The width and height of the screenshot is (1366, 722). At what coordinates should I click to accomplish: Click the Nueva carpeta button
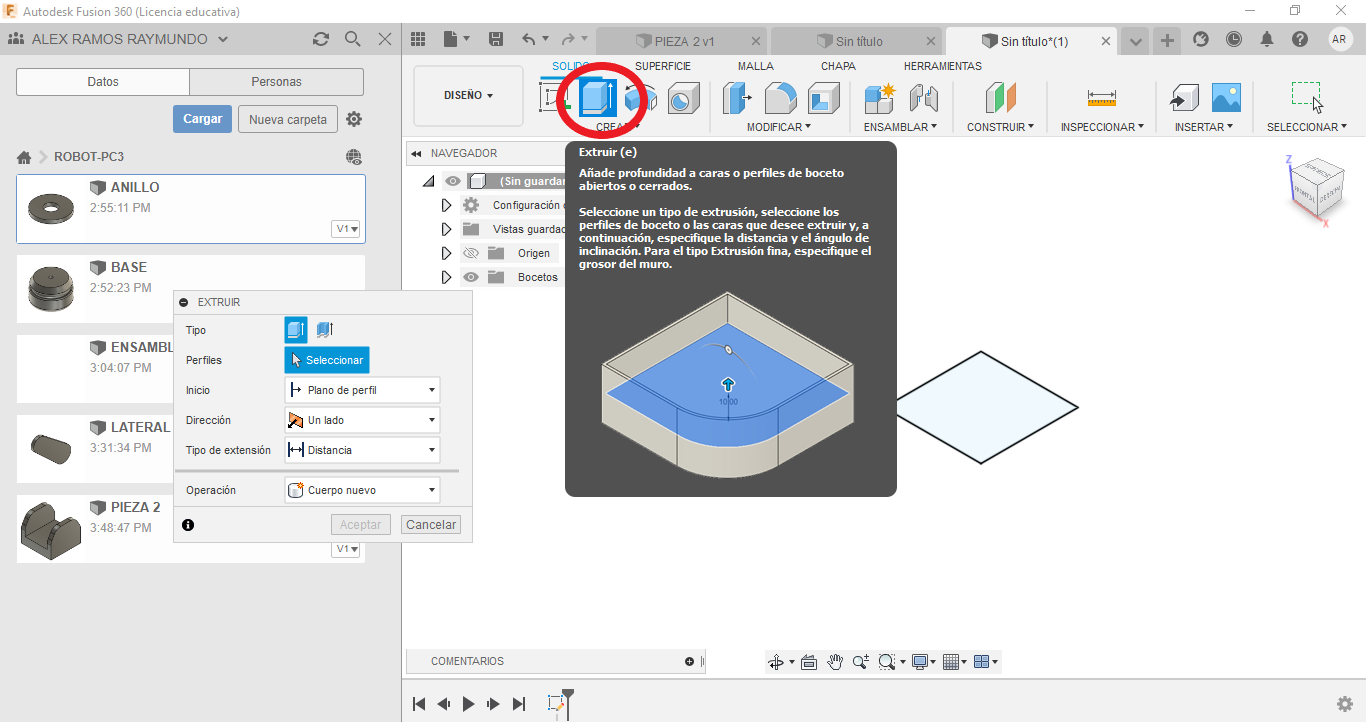point(288,119)
